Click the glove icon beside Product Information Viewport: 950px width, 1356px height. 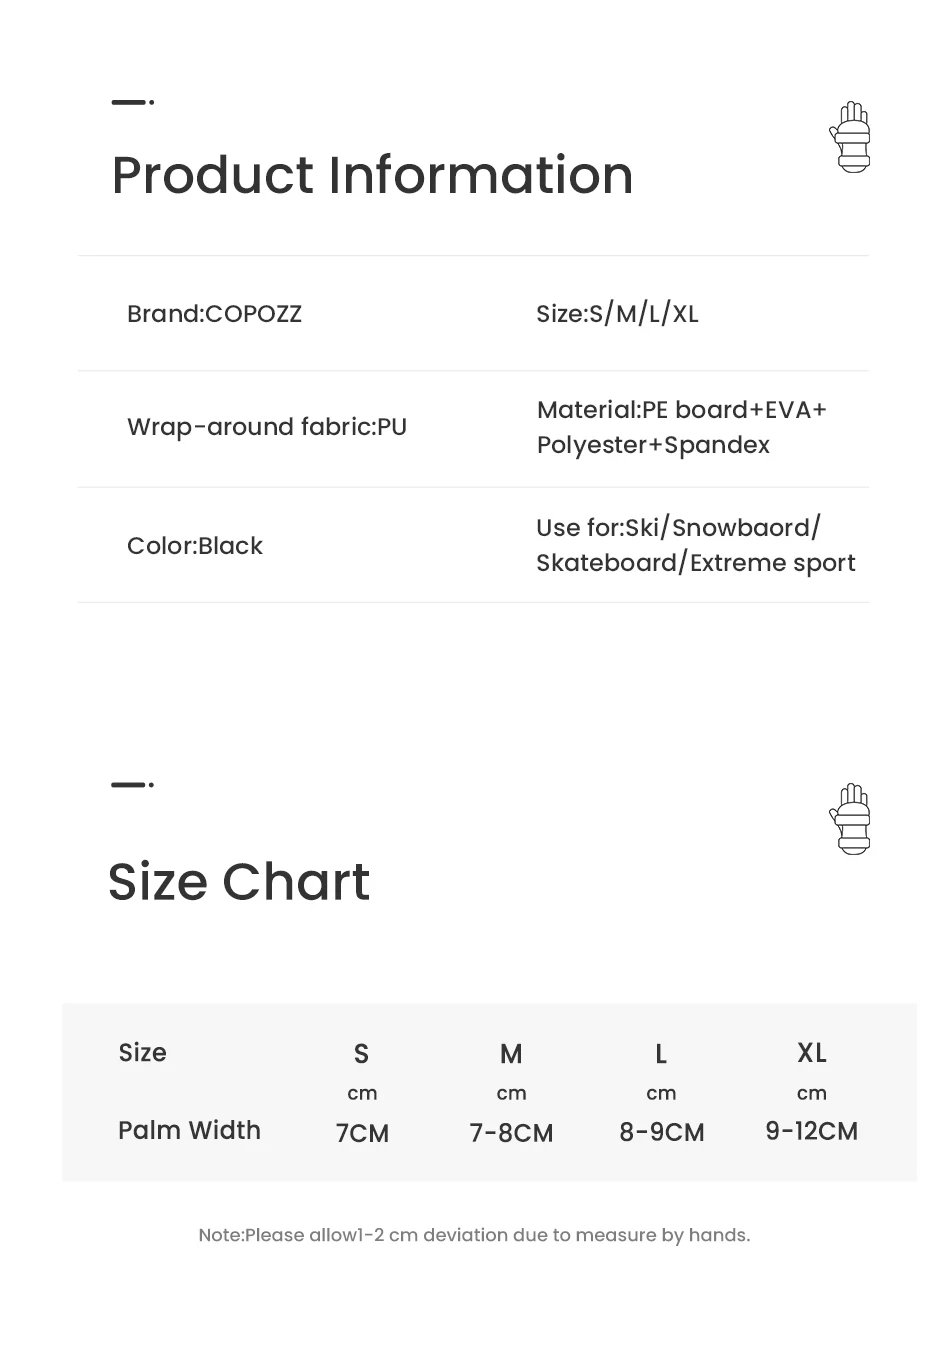851,137
